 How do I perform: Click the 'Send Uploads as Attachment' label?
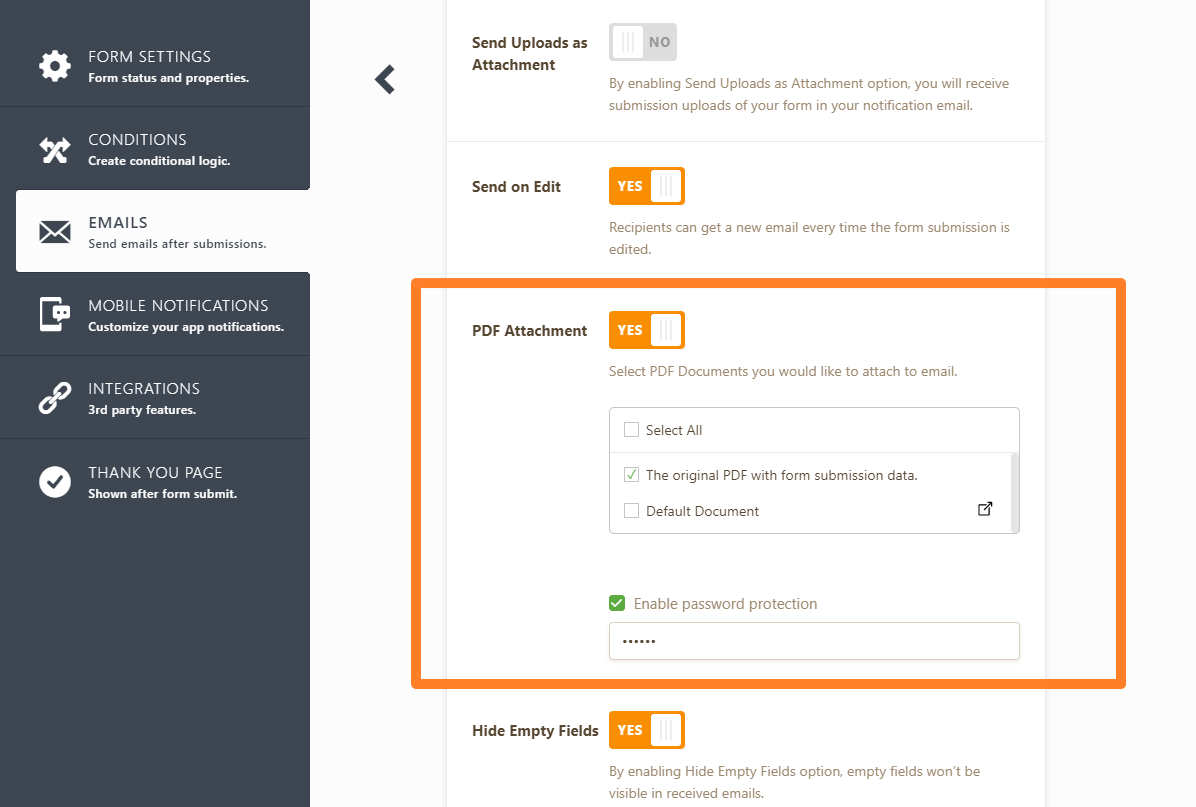(529, 53)
